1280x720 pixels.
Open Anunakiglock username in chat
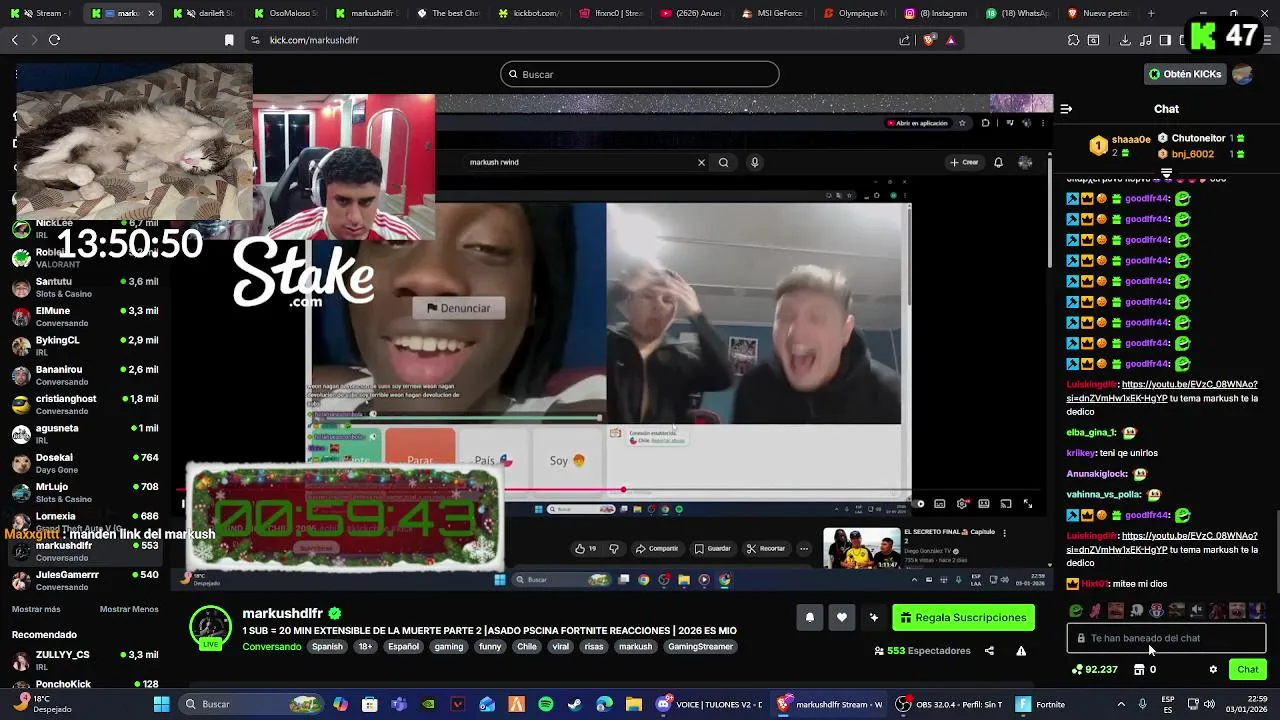point(1096,474)
